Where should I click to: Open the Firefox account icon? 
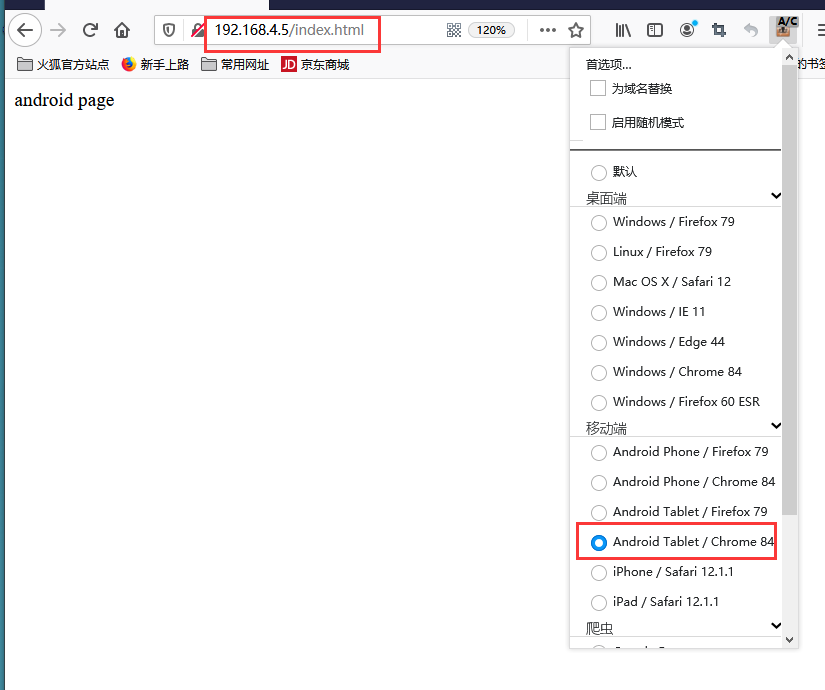pos(687,29)
